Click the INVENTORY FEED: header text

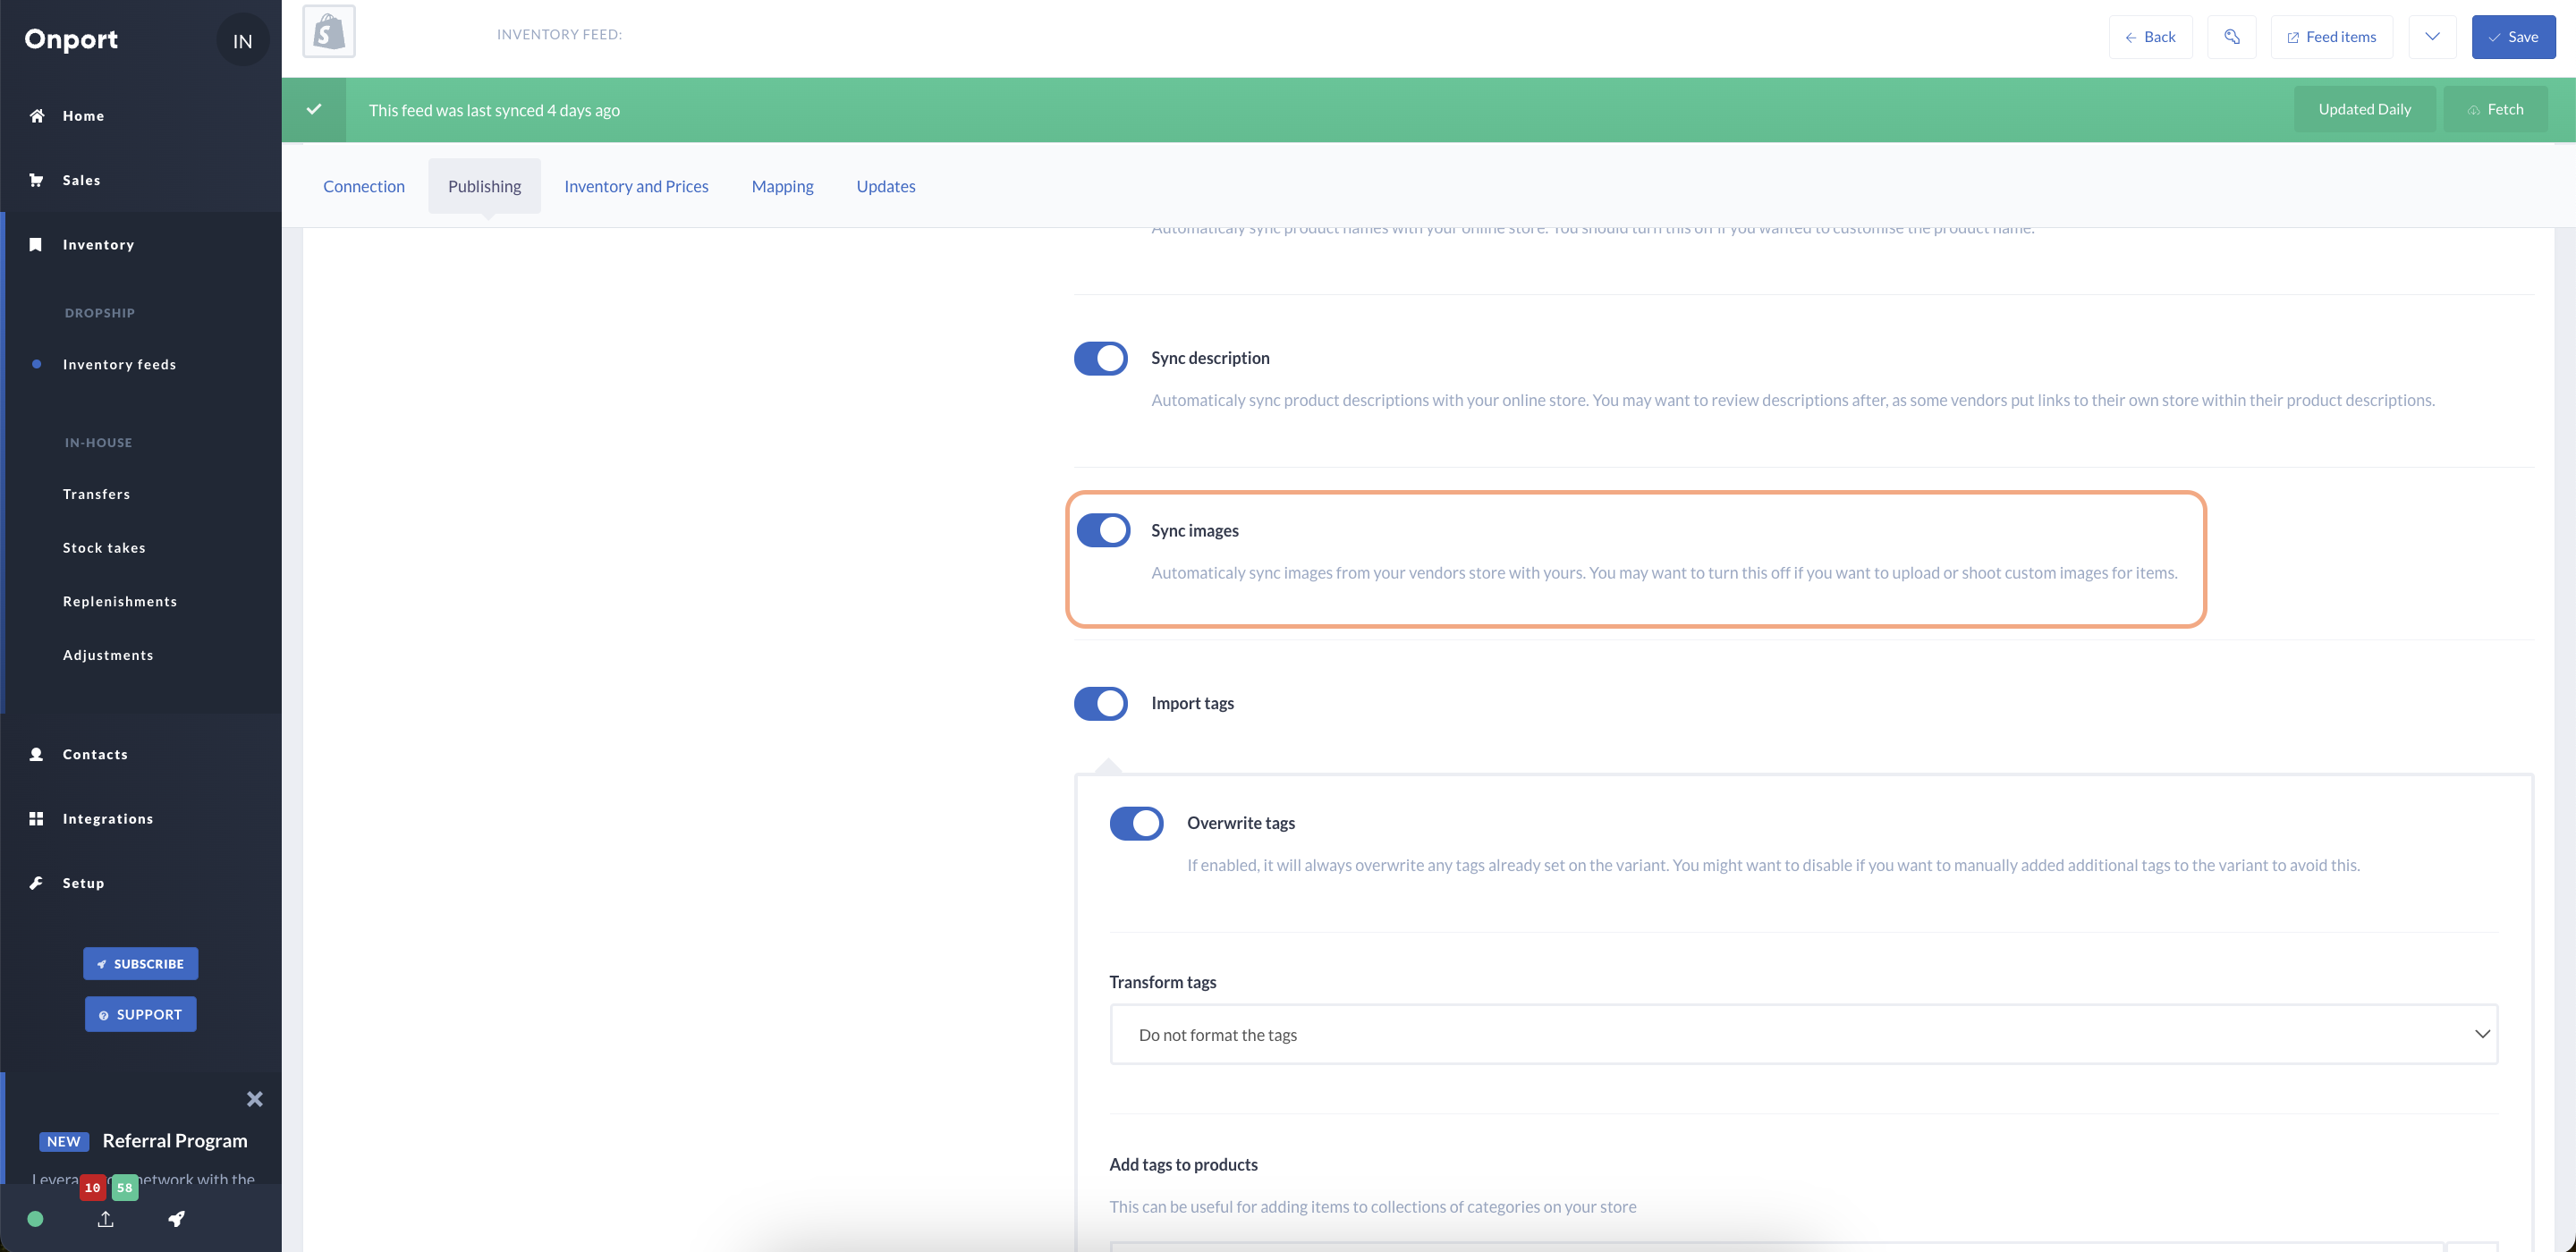tap(559, 34)
